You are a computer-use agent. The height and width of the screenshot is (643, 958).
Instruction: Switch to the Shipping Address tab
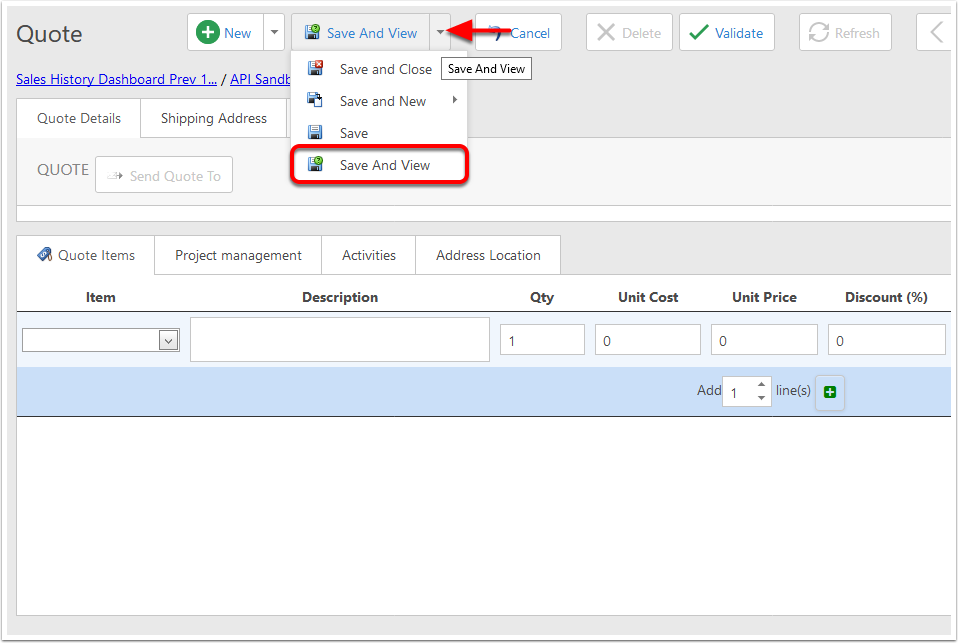point(214,119)
